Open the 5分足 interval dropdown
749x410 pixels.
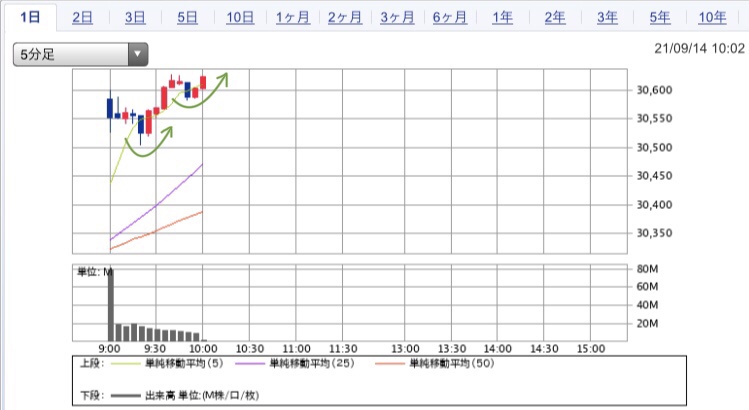[x=70, y=55]
